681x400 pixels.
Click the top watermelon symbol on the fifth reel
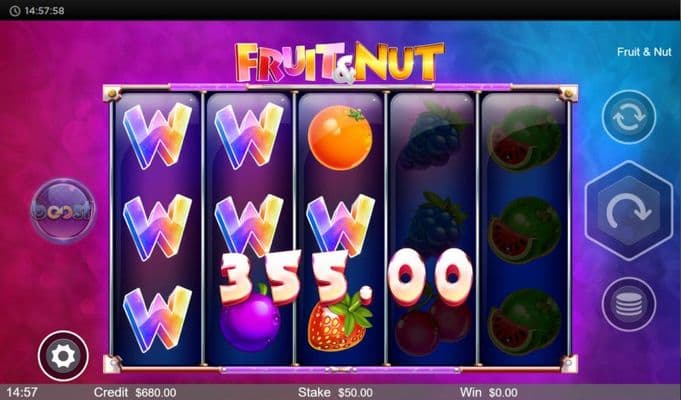point(525,138)
